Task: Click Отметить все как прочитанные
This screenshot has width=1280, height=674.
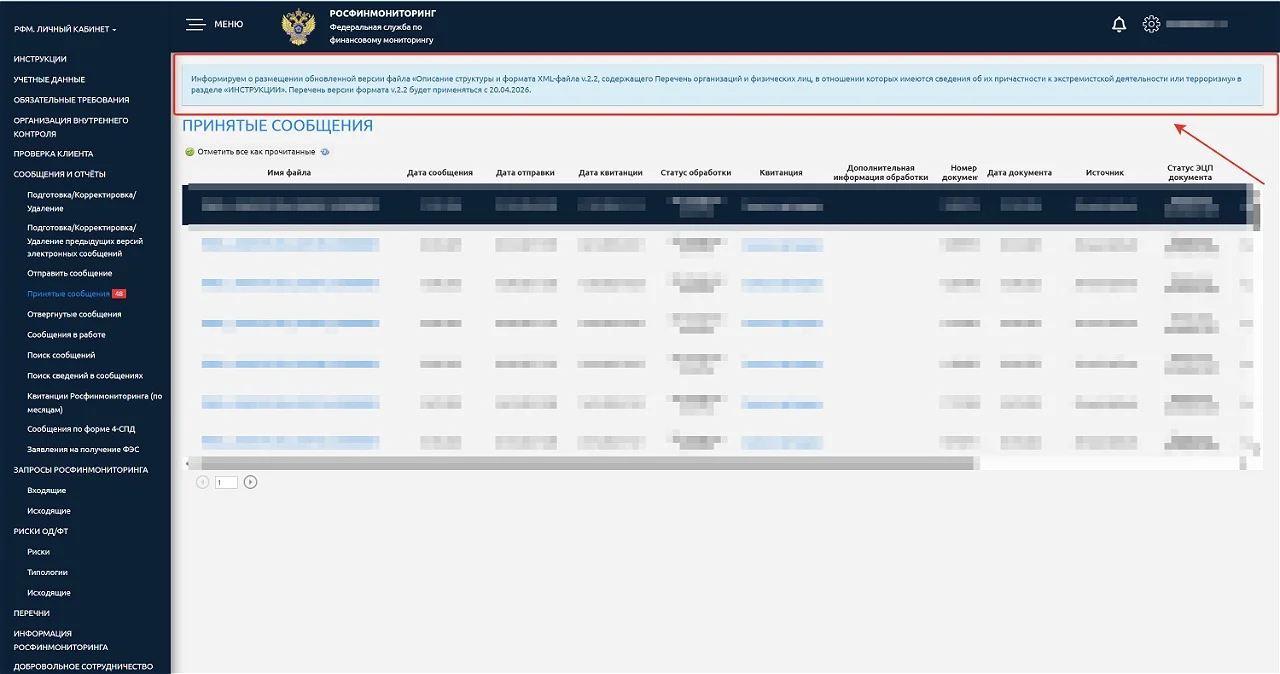Action: pyautogui.click(x=256, y=152)
